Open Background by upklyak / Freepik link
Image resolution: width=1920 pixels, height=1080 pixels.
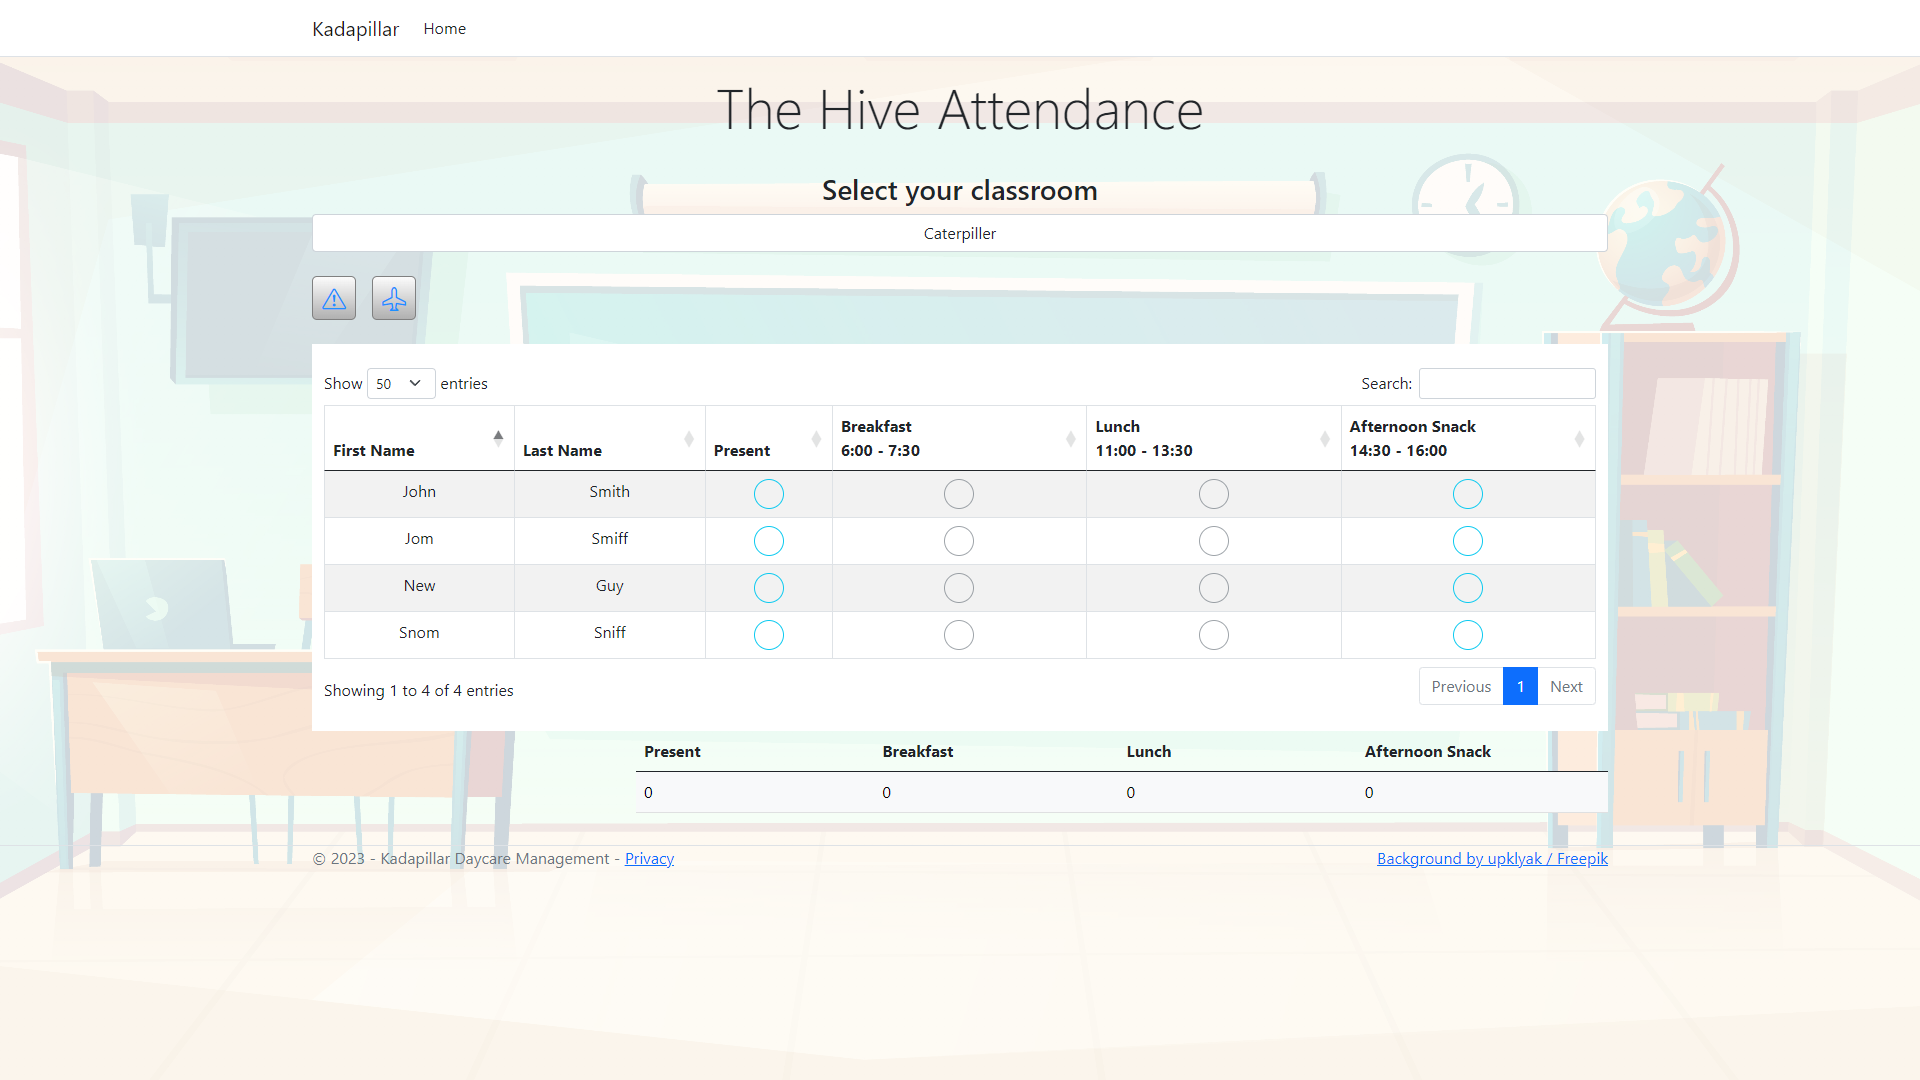(x=1491, y=859)
